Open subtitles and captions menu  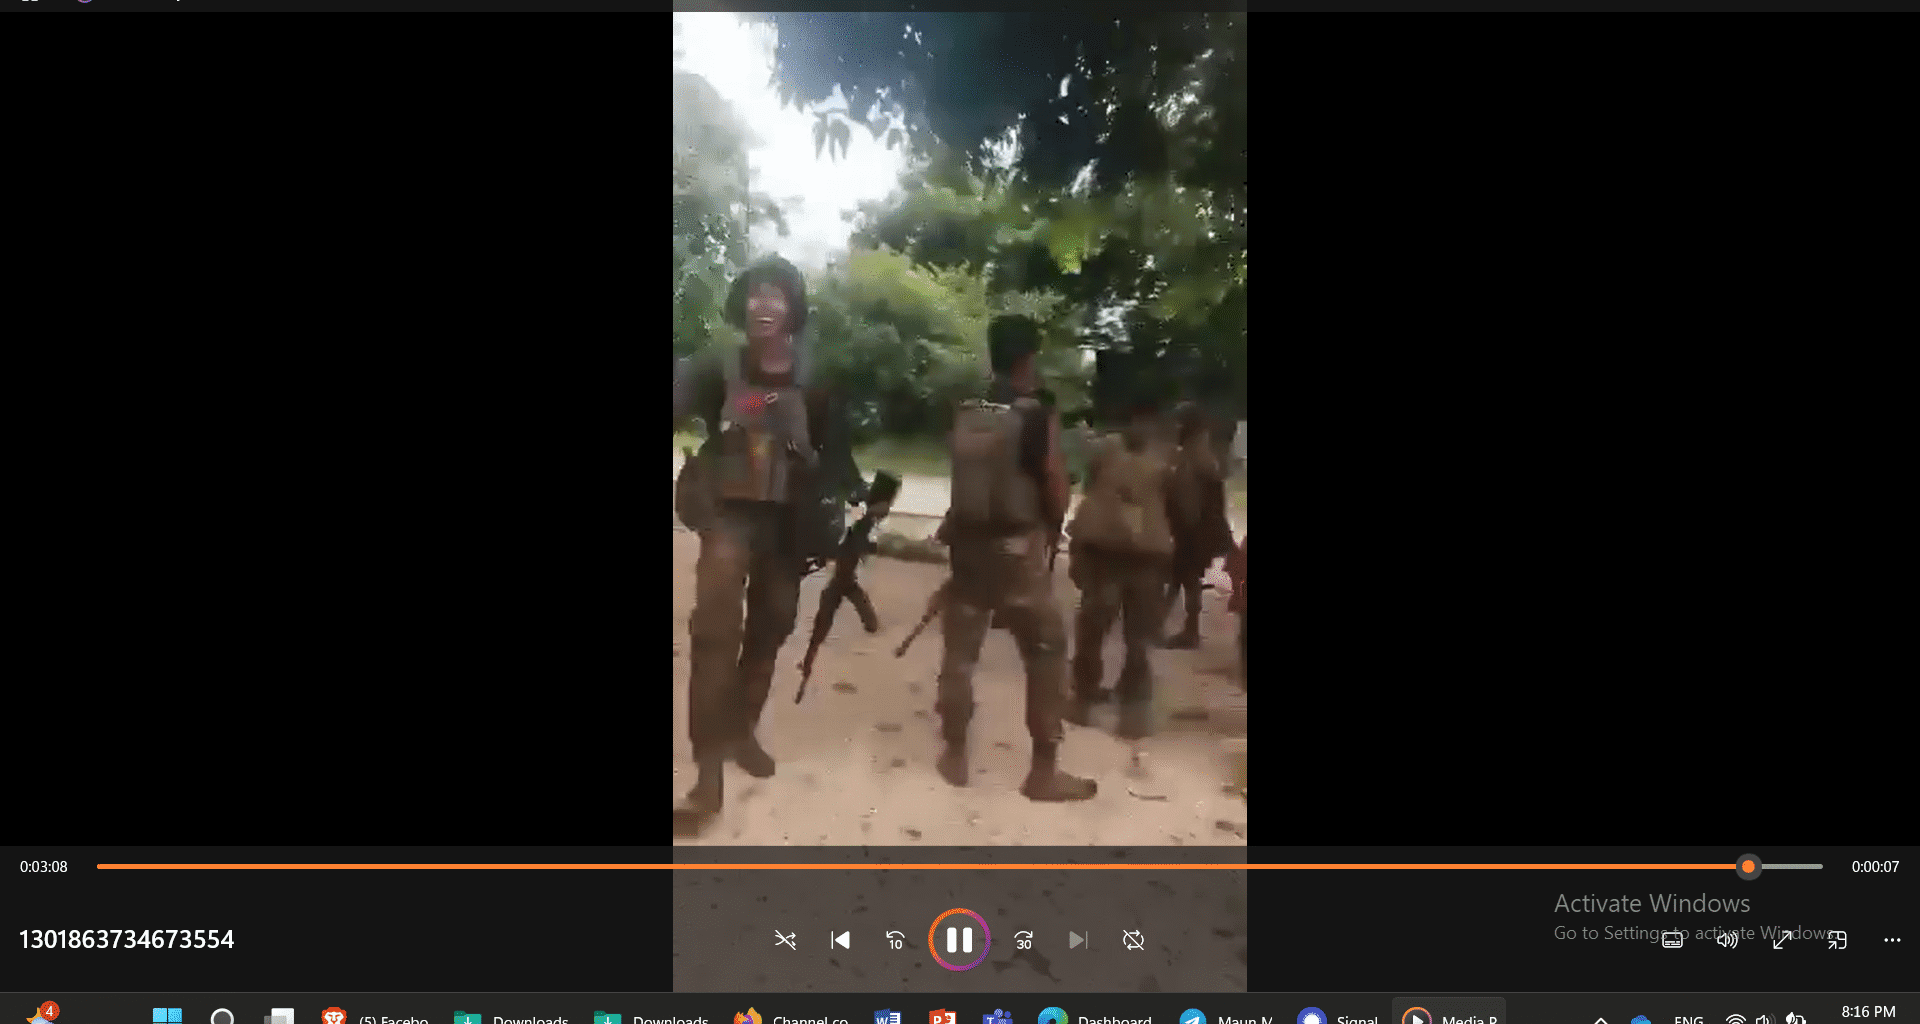point(1672,940)
